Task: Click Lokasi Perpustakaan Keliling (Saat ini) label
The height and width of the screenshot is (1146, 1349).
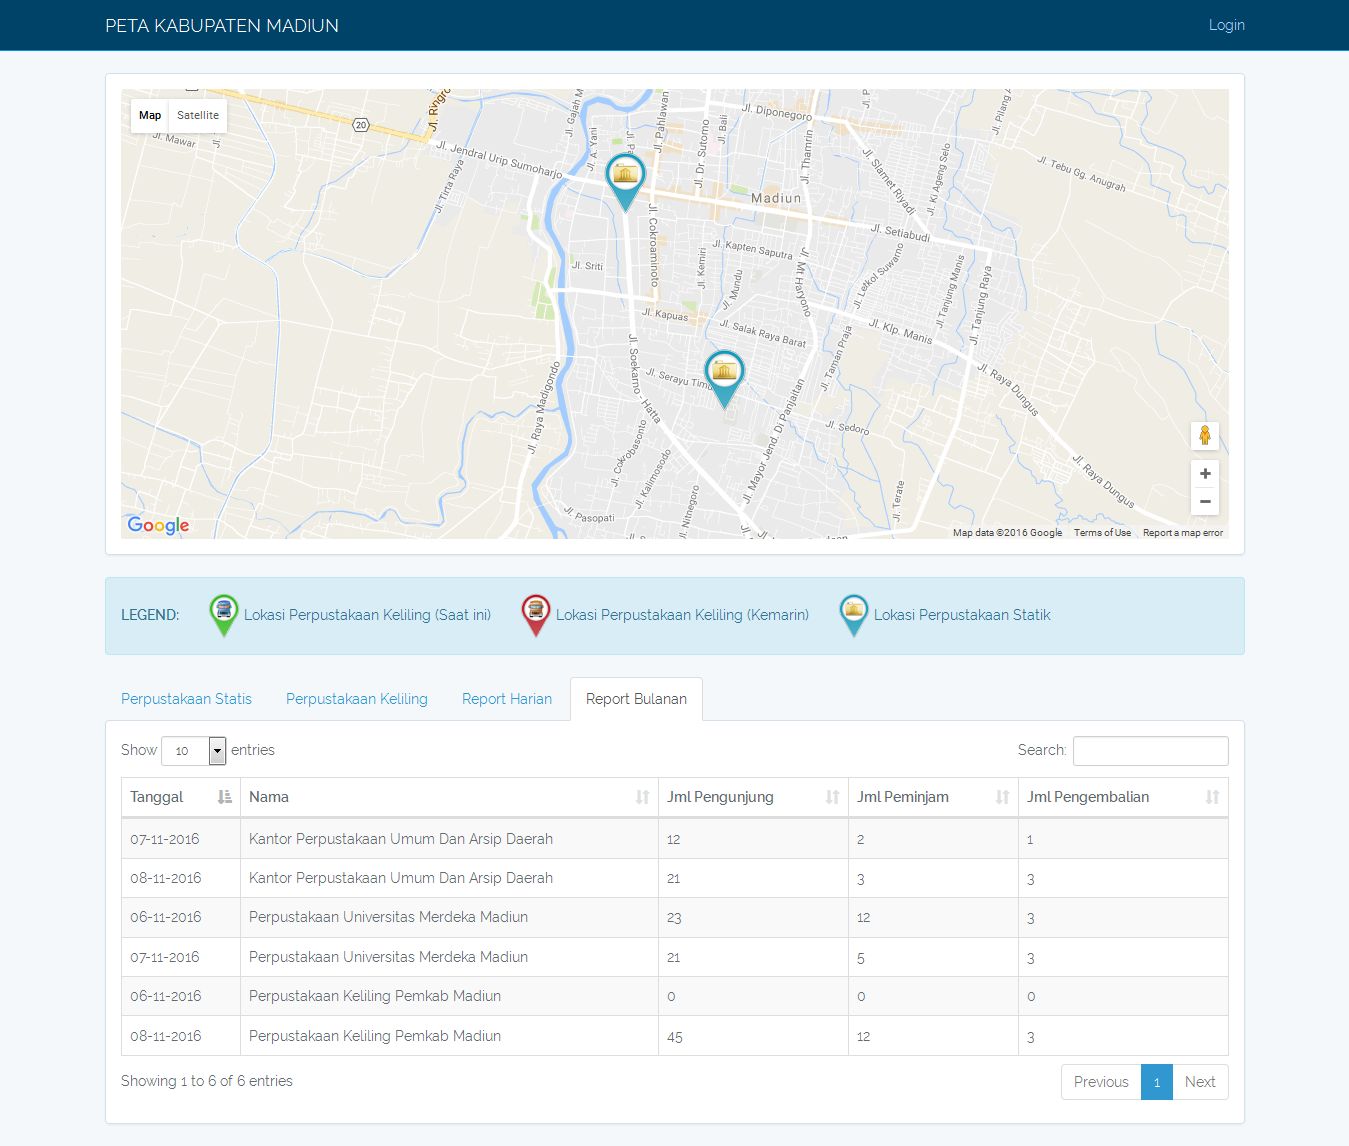Action: [367, 615]
